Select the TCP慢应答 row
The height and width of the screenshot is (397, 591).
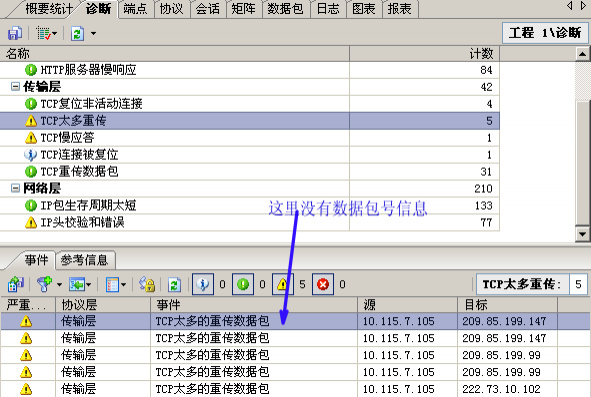tap(250, 138)
